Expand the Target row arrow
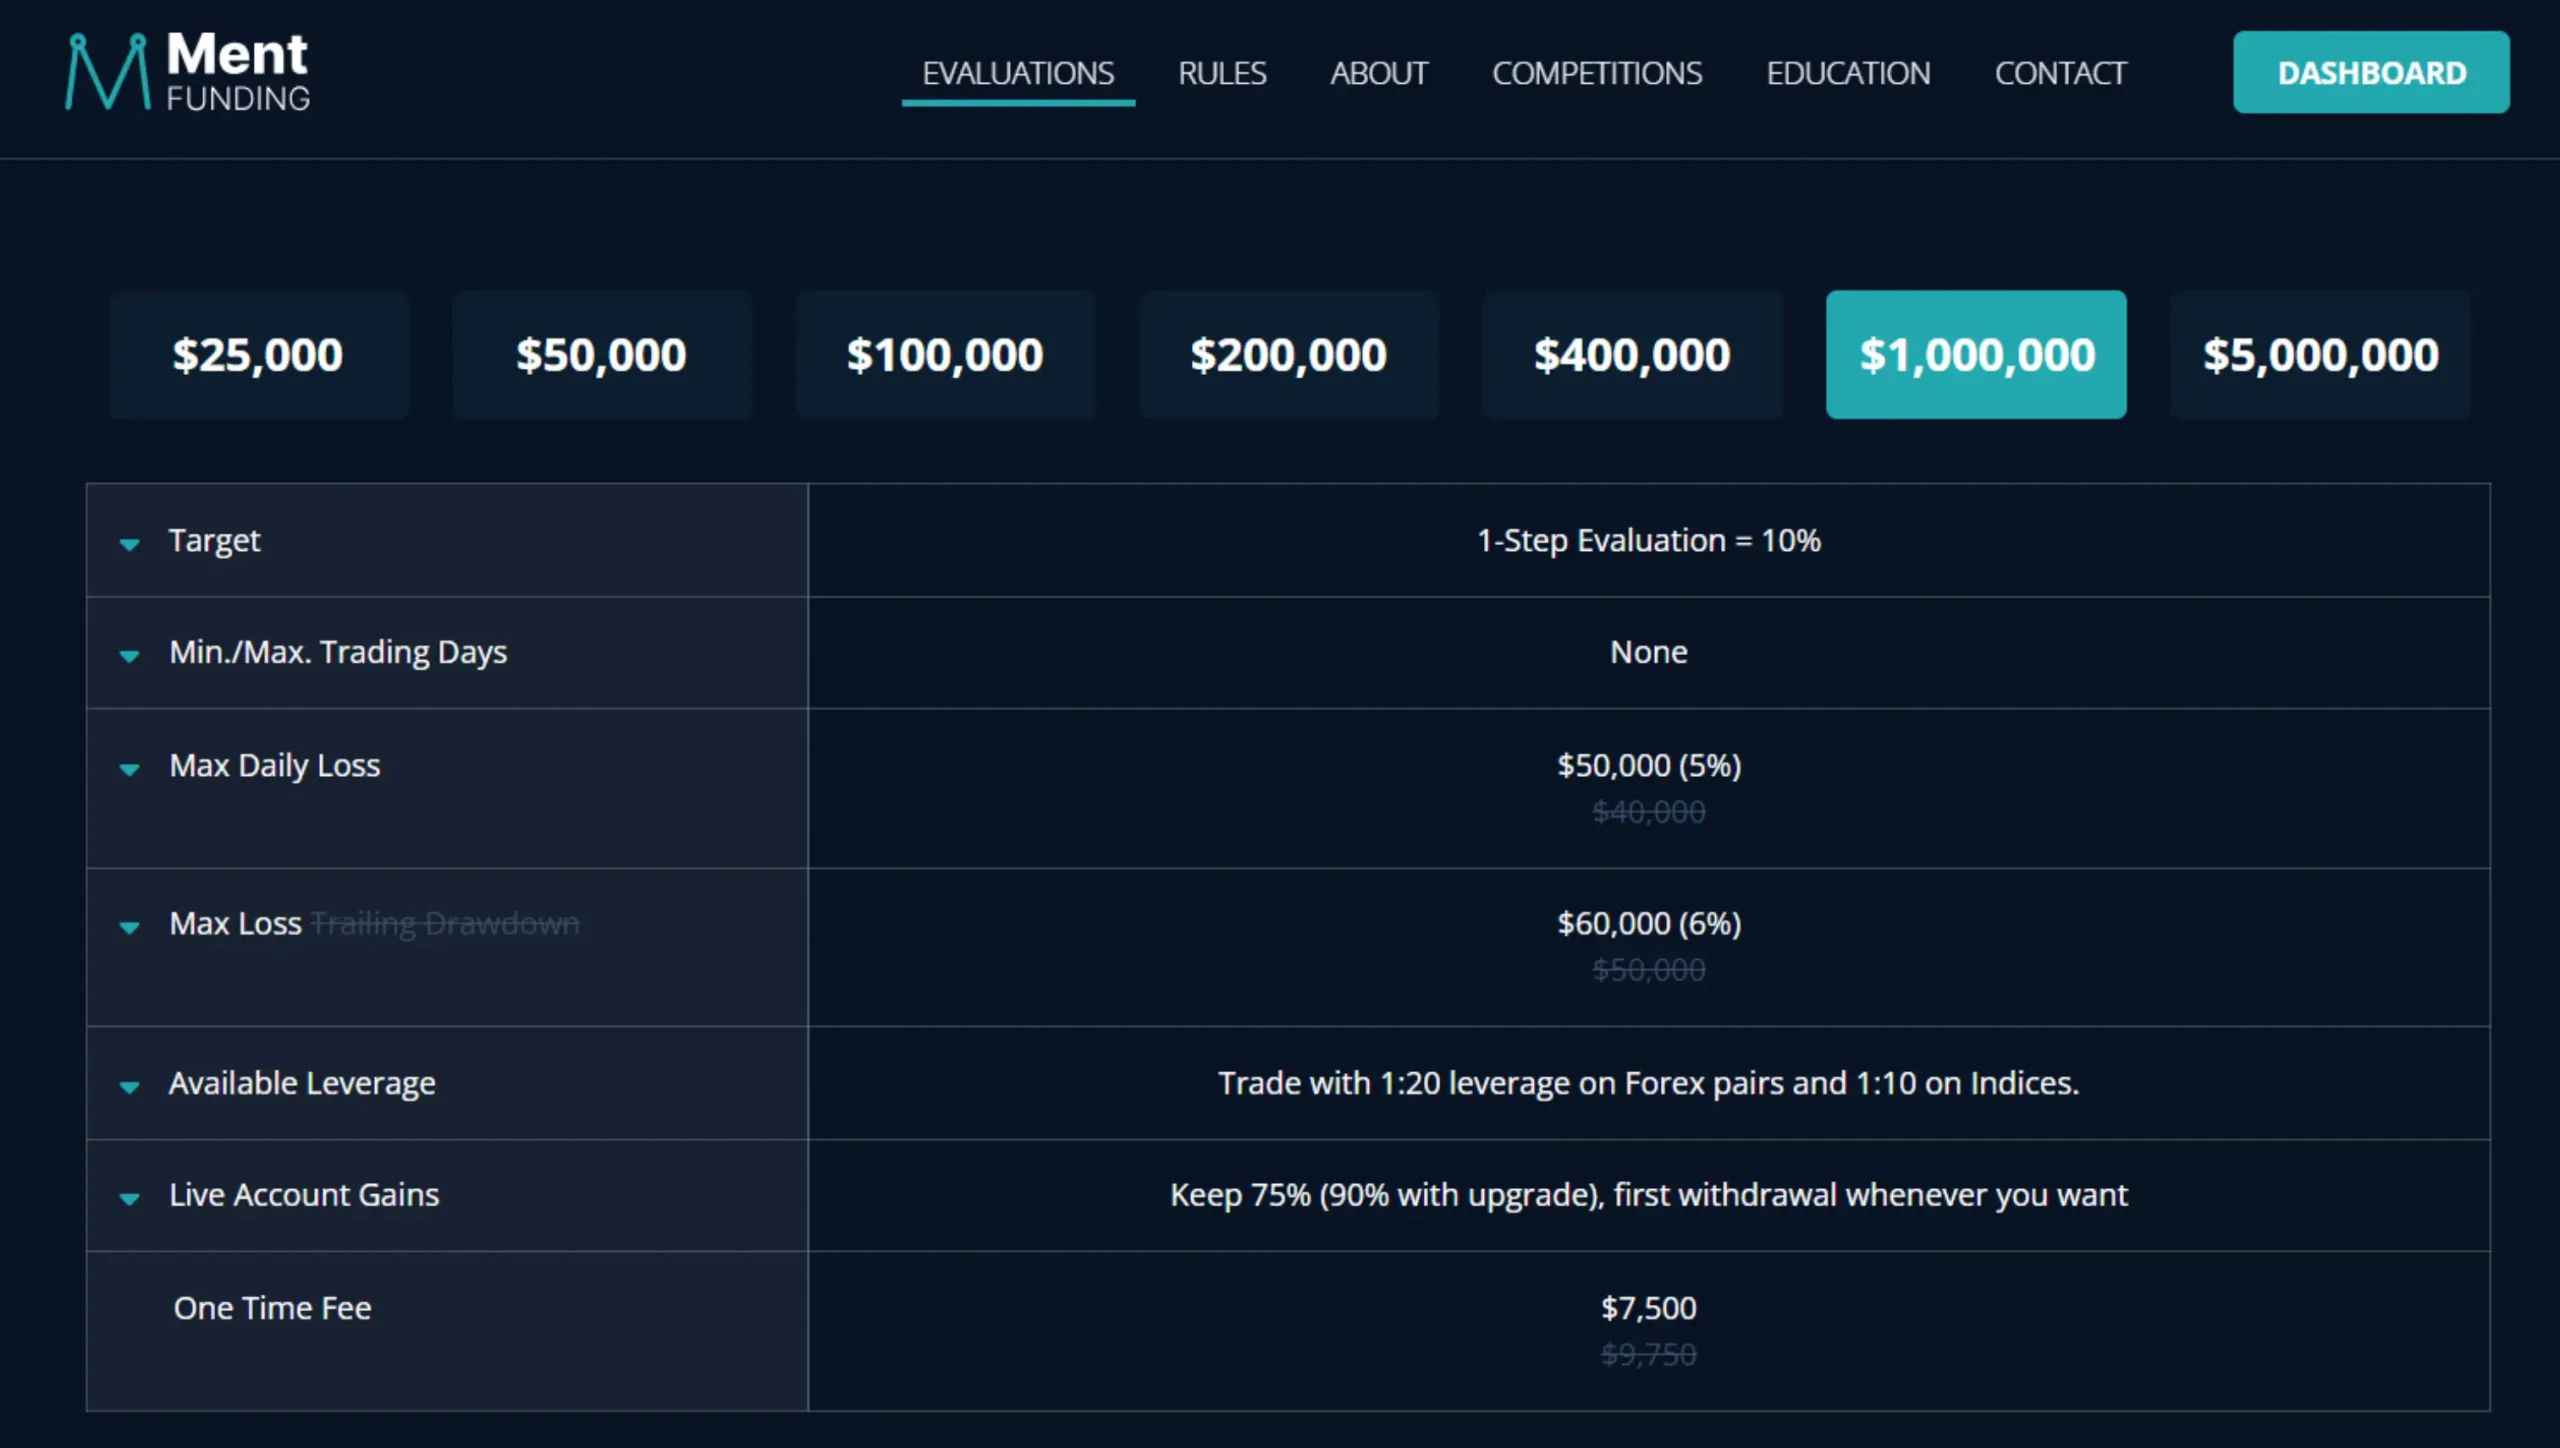This screenshot has height=1448, width=2560. click(130, 544)
